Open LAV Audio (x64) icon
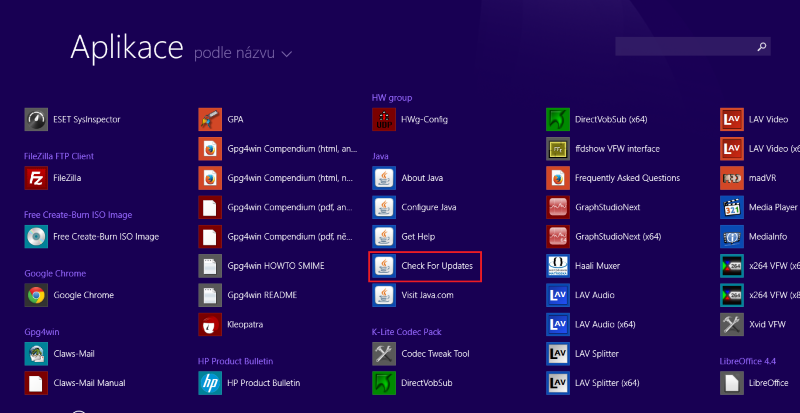This screenshot has height=413, width=800. (558, 325)
